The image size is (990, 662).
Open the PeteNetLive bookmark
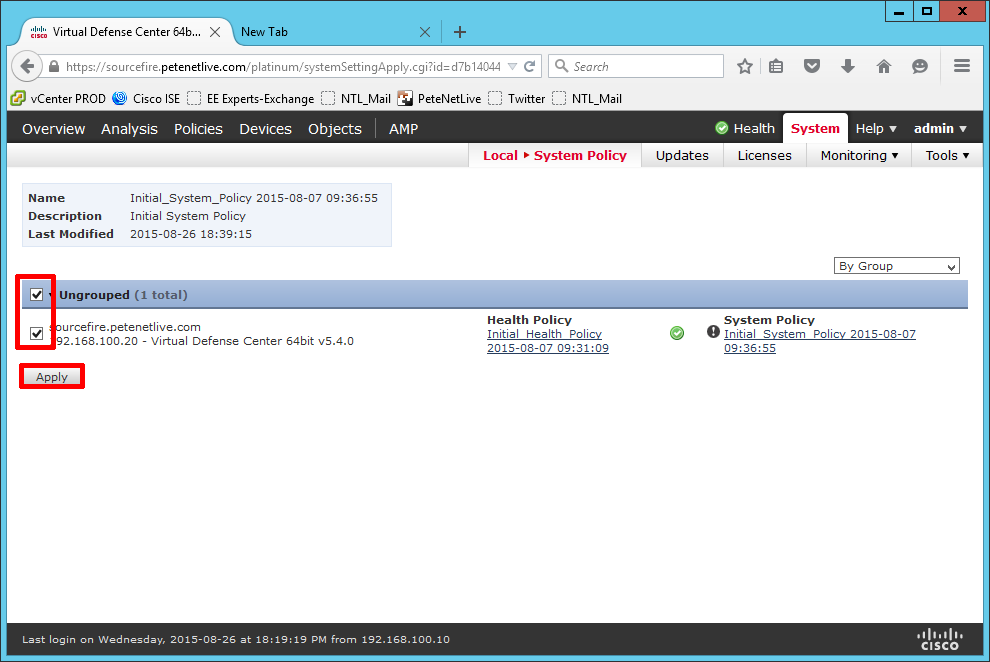tap(439, 98)
